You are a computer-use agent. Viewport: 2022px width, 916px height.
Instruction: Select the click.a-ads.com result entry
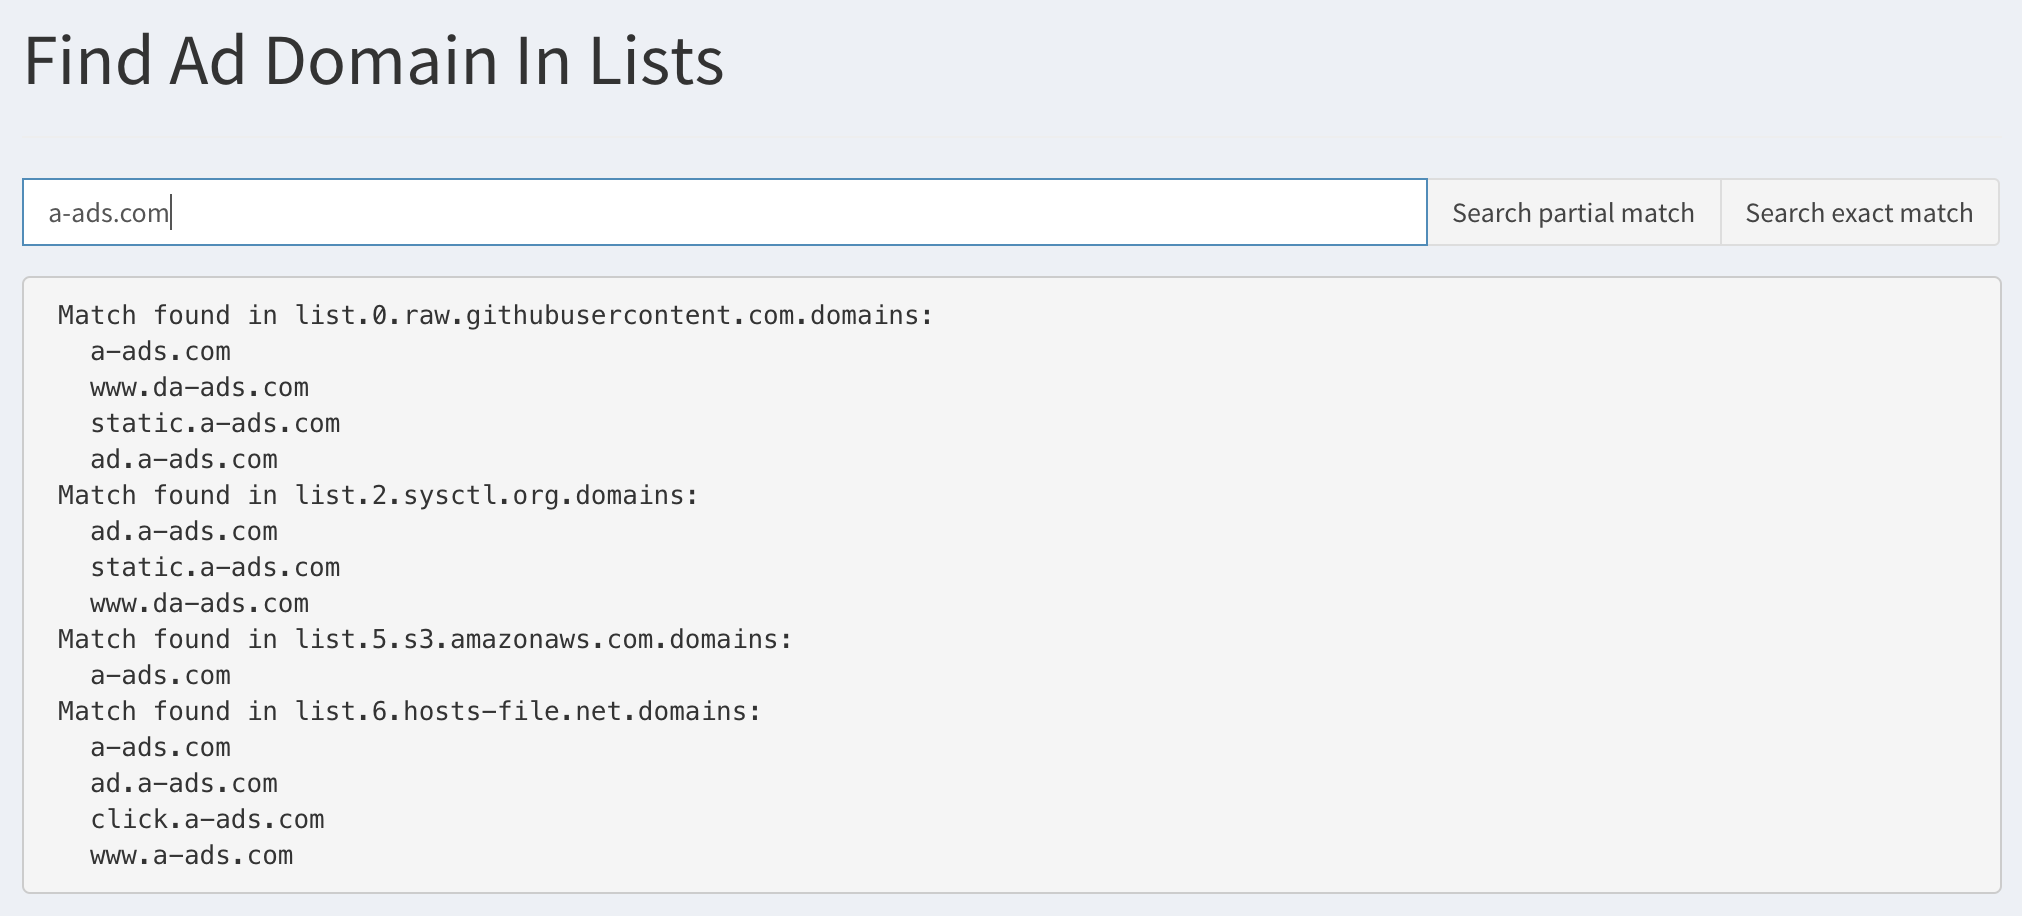point(207,820)
